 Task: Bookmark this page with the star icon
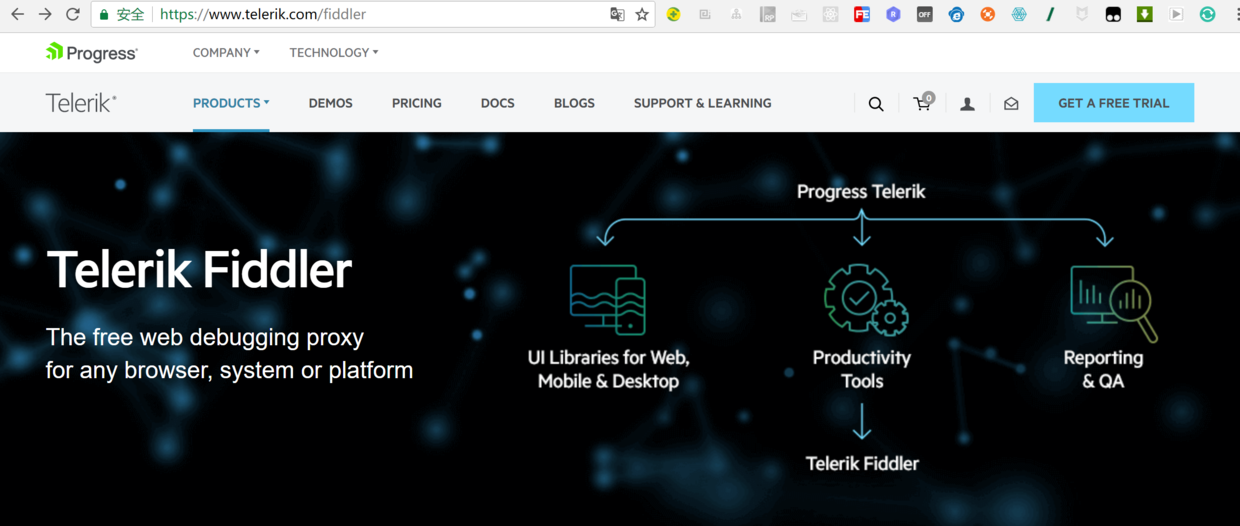point(642,14)
